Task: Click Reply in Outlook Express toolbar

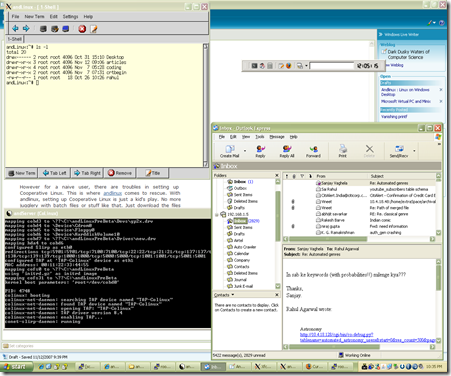Action: pyautogui.click(x=260, y=151)
